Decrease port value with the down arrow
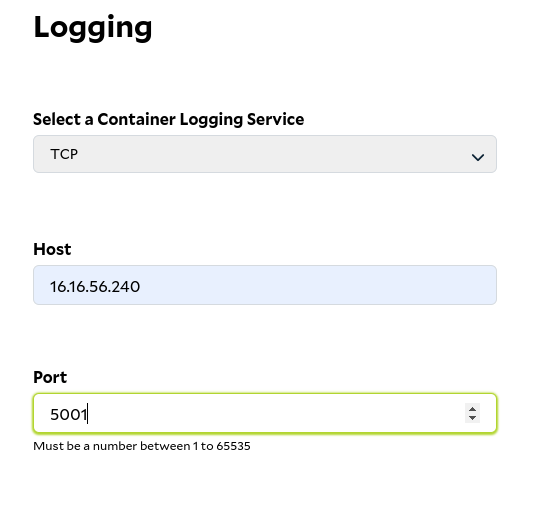 472,418
